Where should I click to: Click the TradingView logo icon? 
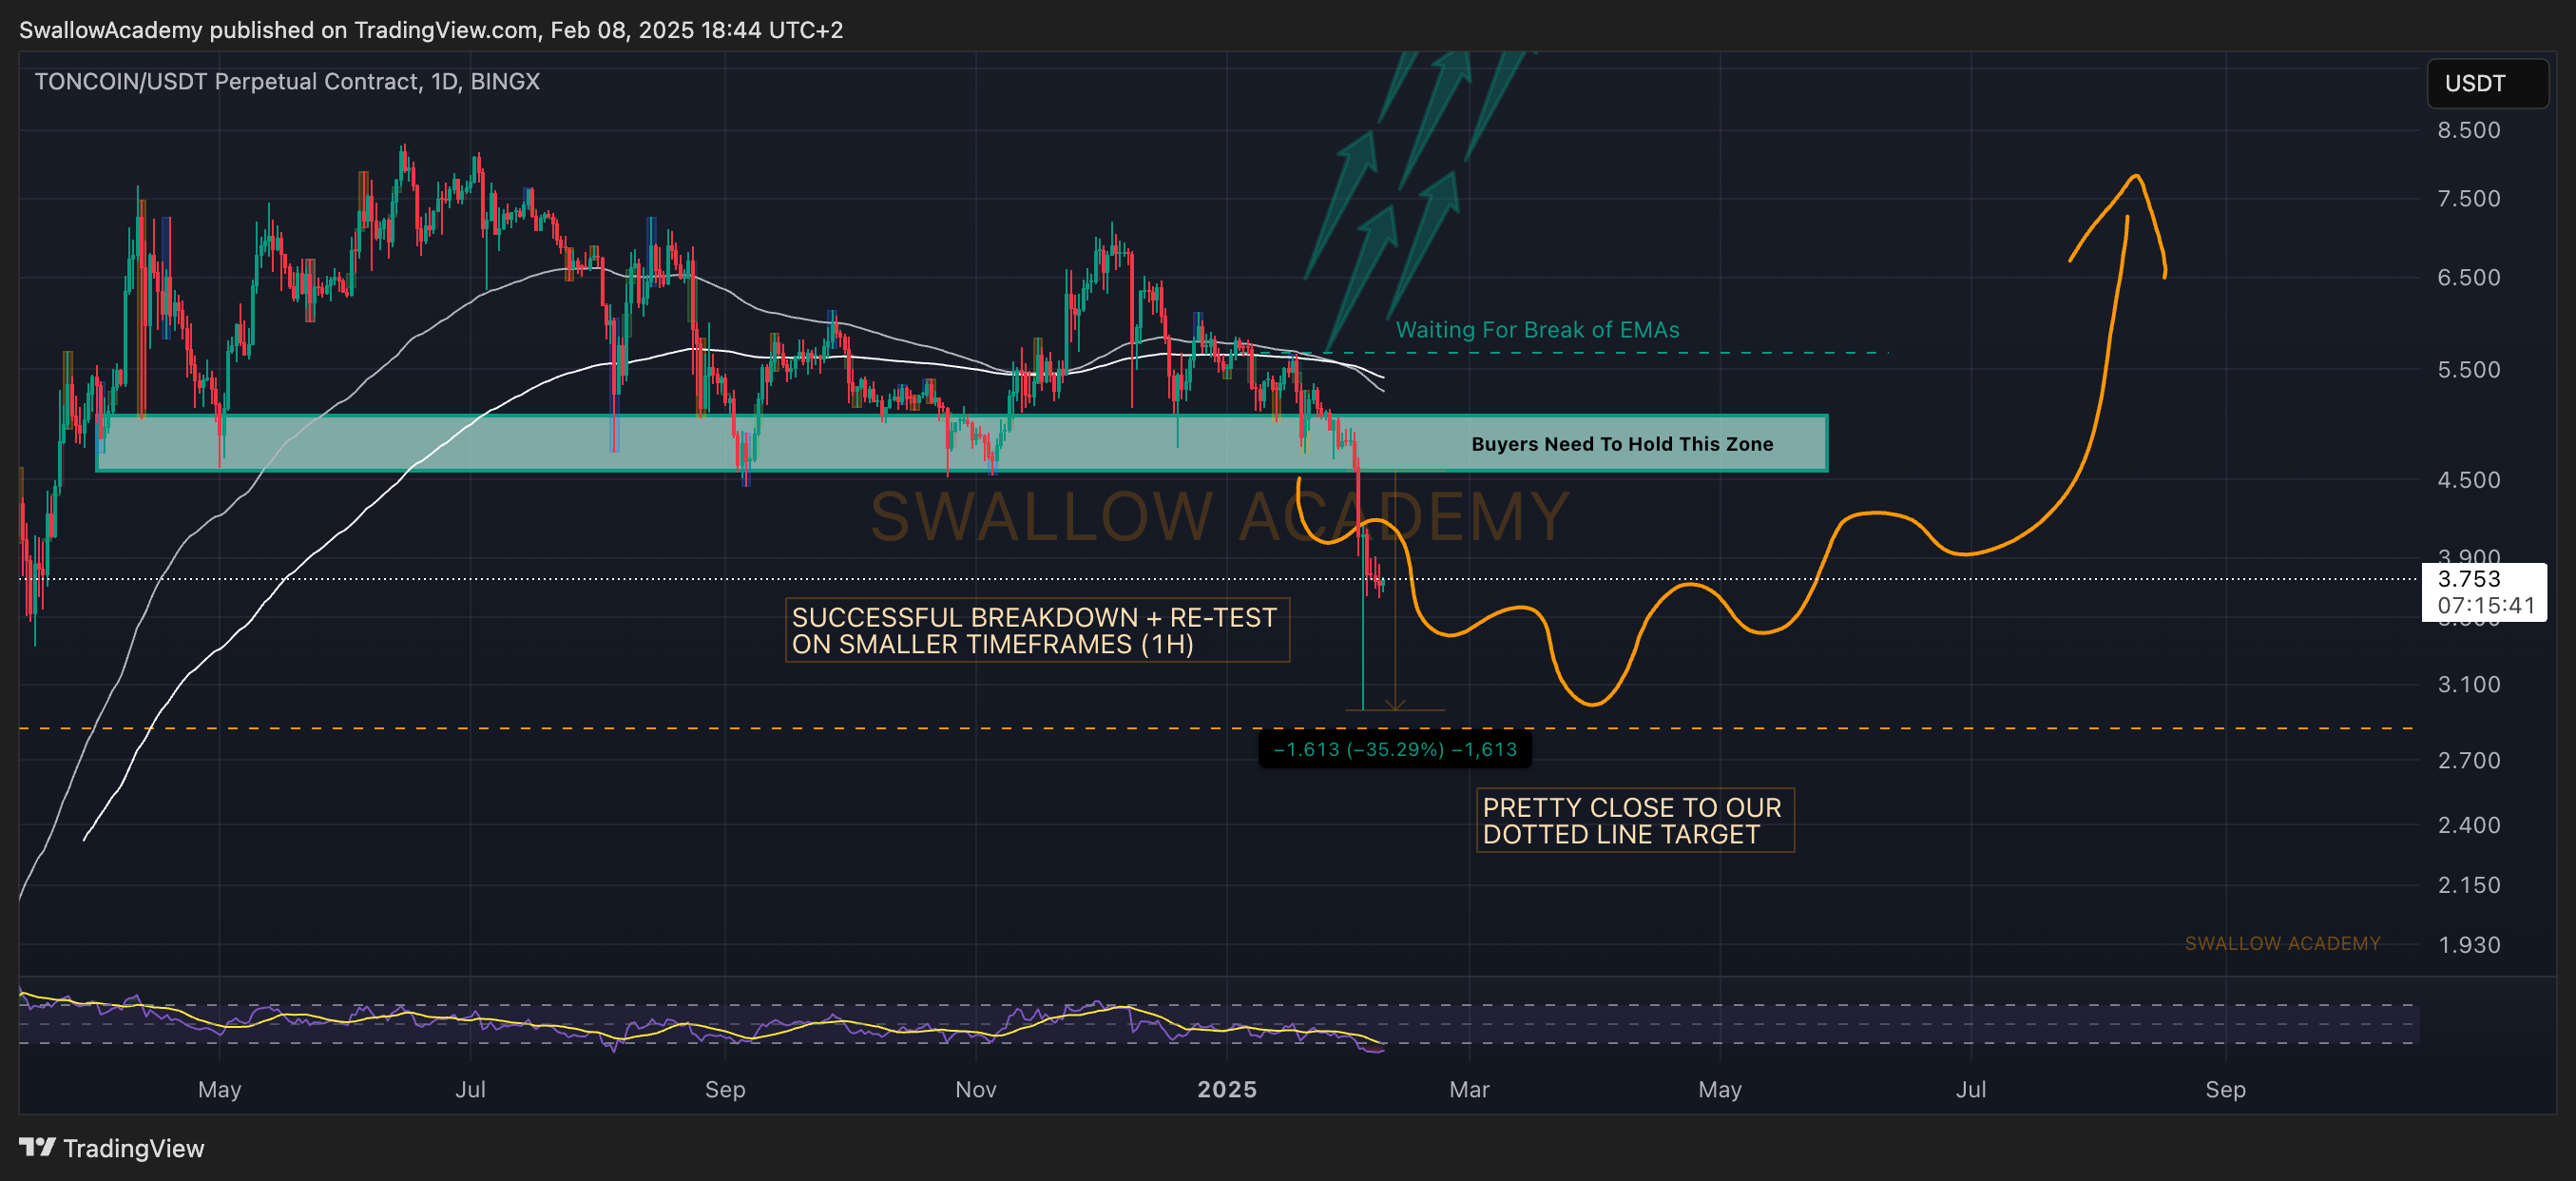click(37, 1147)
